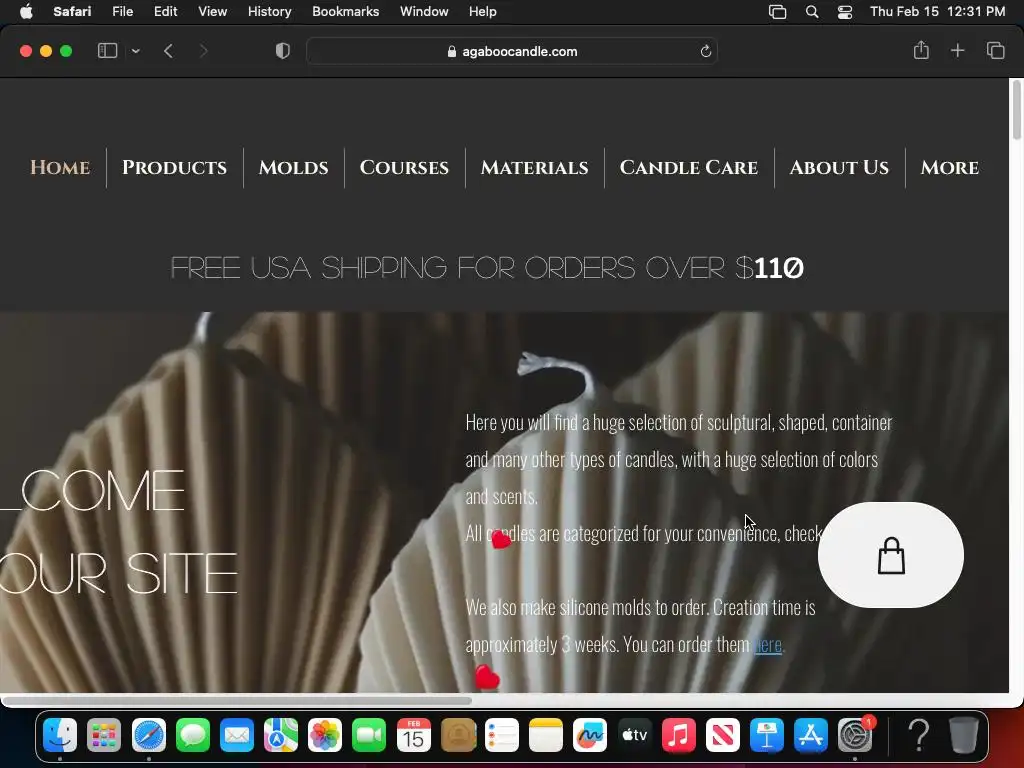The image size is (1024, 768).
Task: Open the Molds navigation link
Action: (293, 168)
